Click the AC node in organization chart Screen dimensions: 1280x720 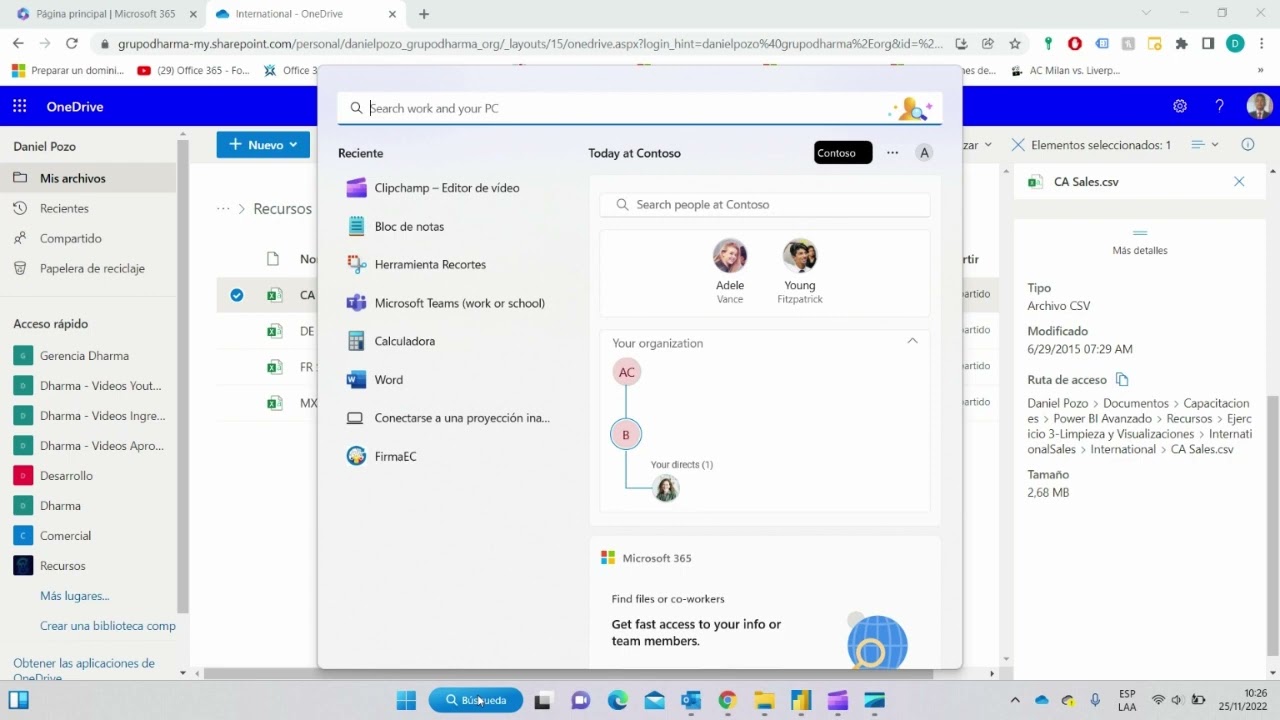point(627,372)
